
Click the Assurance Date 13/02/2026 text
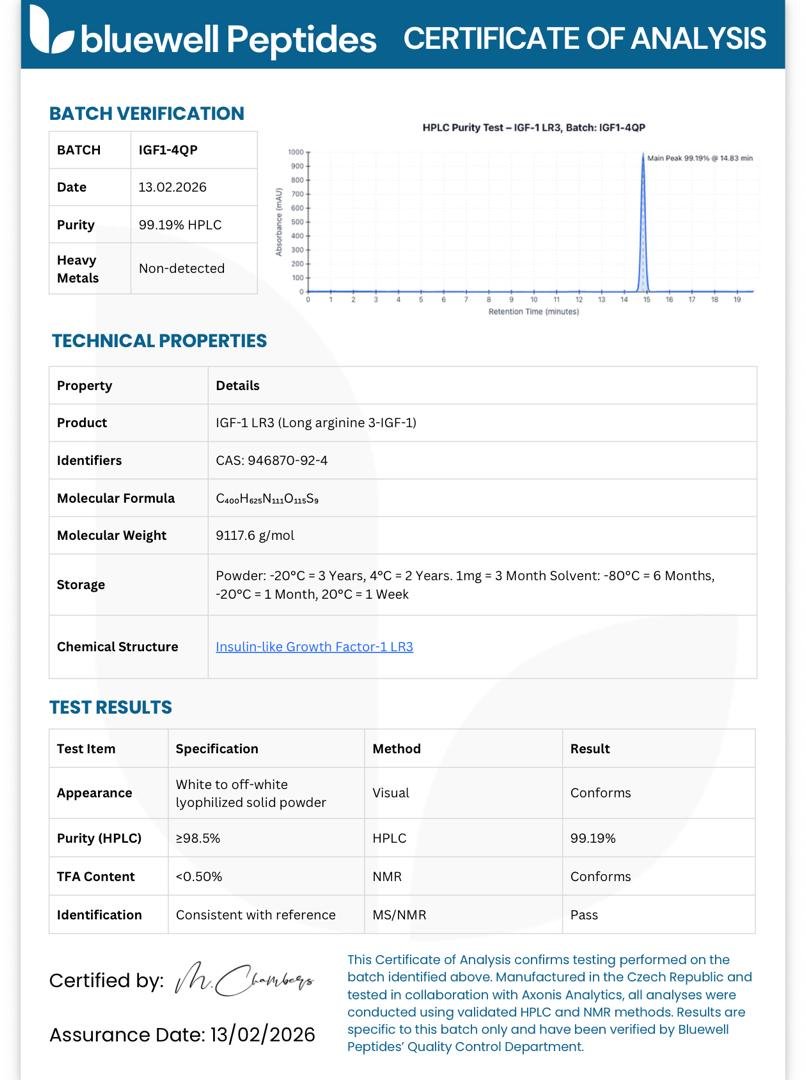tap(182, 1035)
